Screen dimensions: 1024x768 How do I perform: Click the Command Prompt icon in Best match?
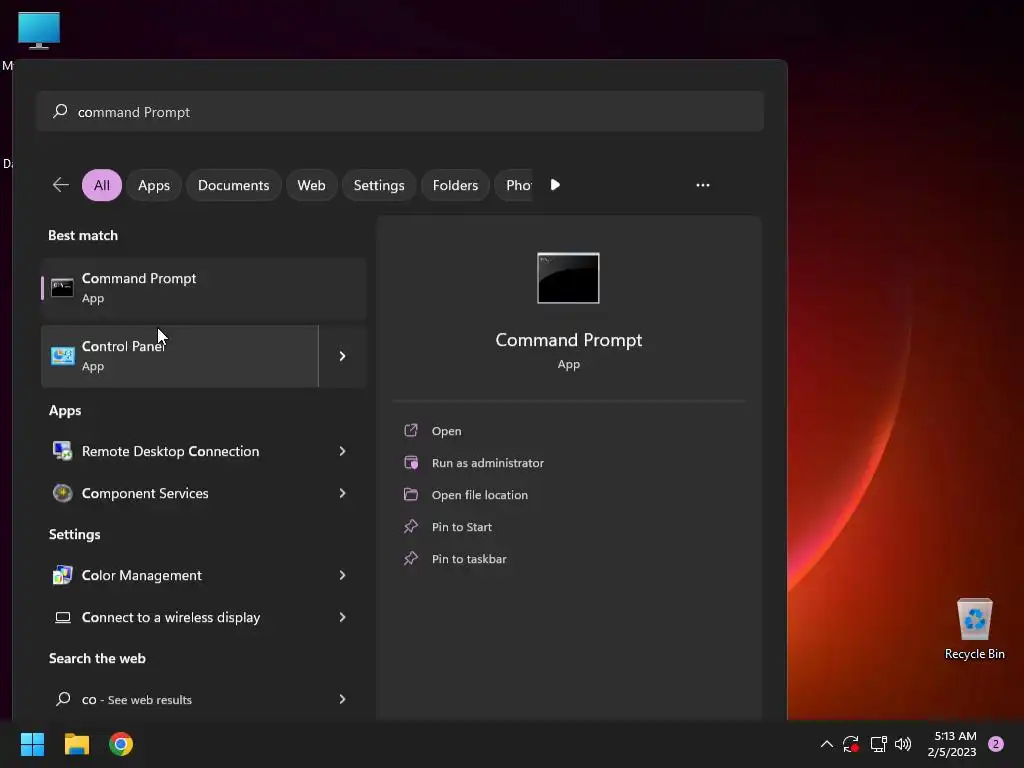pos(62,288)
